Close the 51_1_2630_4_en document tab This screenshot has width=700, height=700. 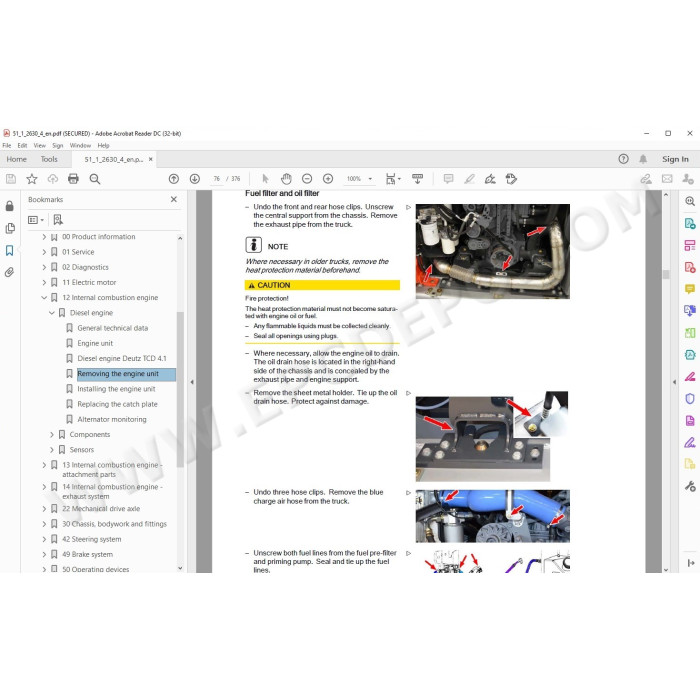[150, 159]
